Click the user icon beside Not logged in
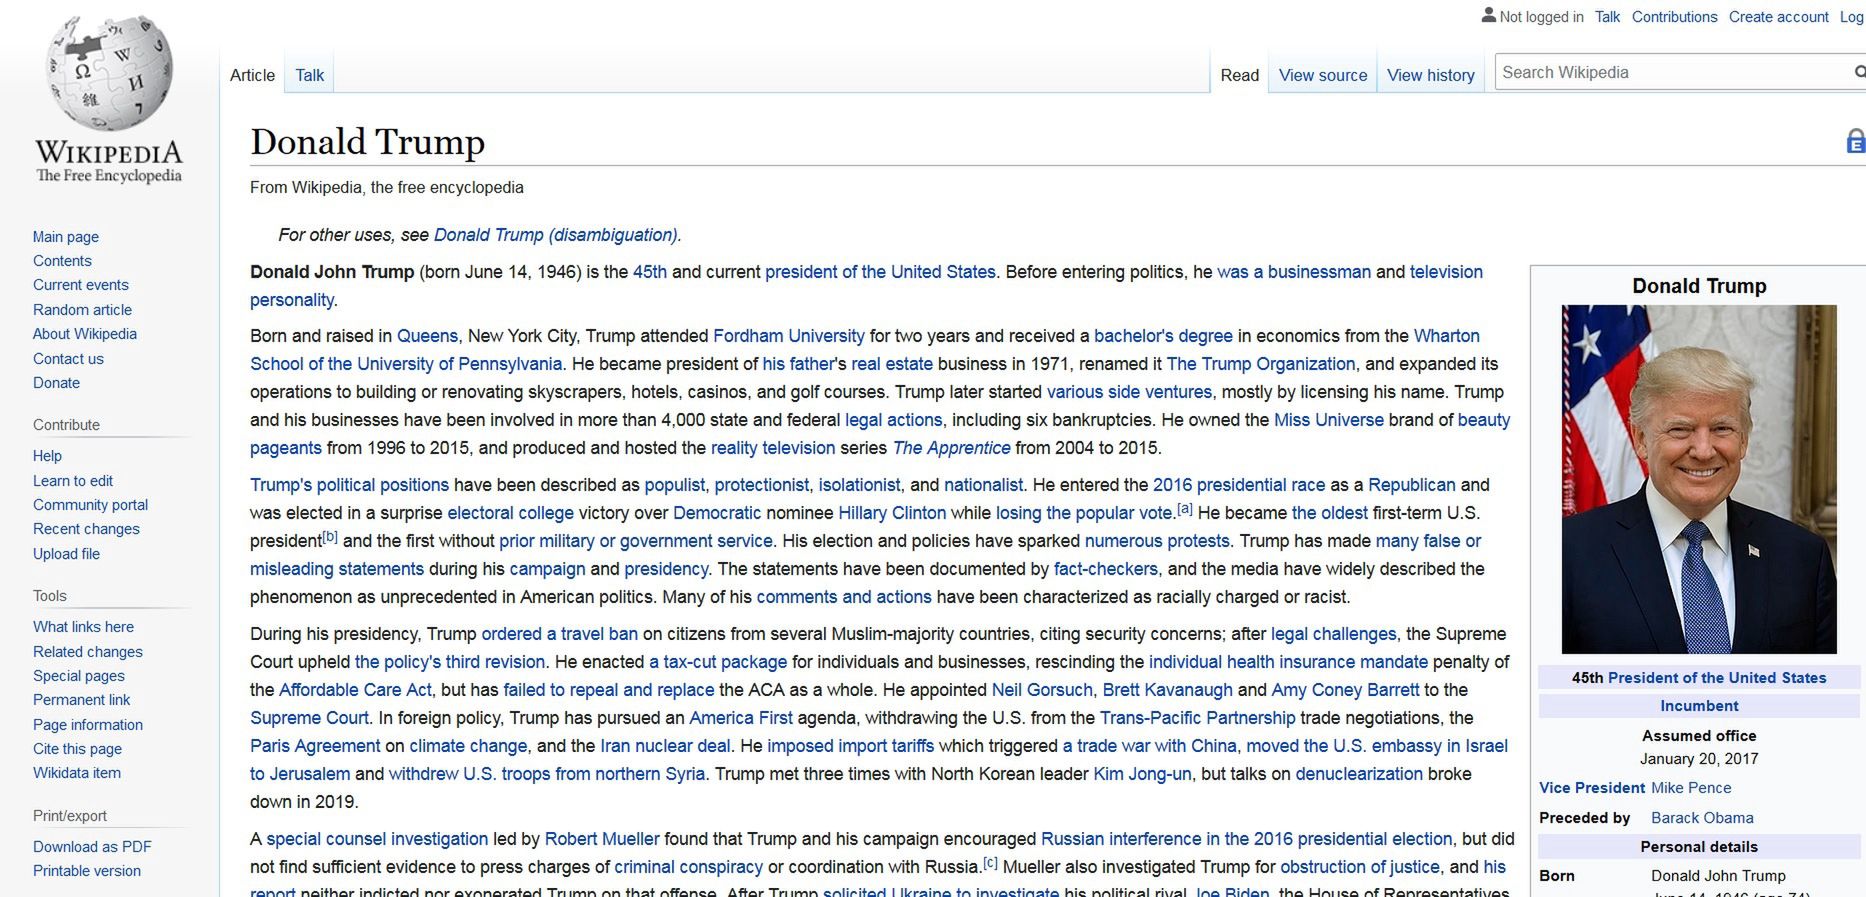The image size is (1866, 897). click(1488, 15)
